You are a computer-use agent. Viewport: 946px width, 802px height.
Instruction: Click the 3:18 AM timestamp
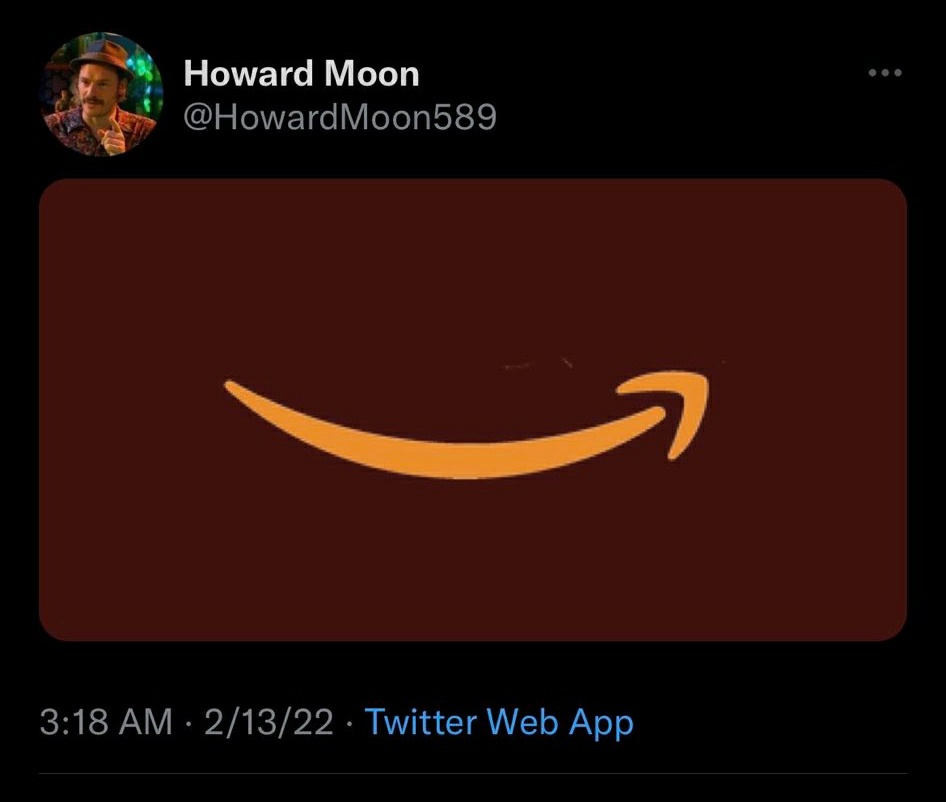tap(106, 722)
